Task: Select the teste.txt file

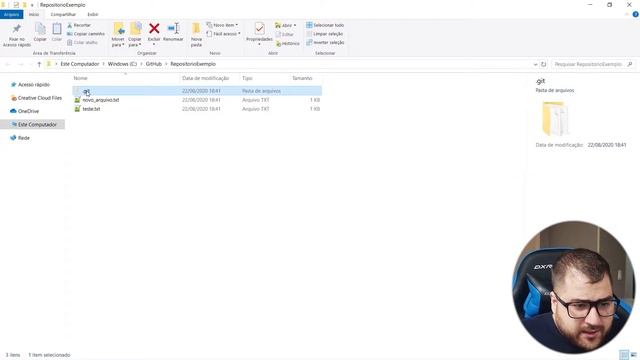Action: [x=91, y=109]
